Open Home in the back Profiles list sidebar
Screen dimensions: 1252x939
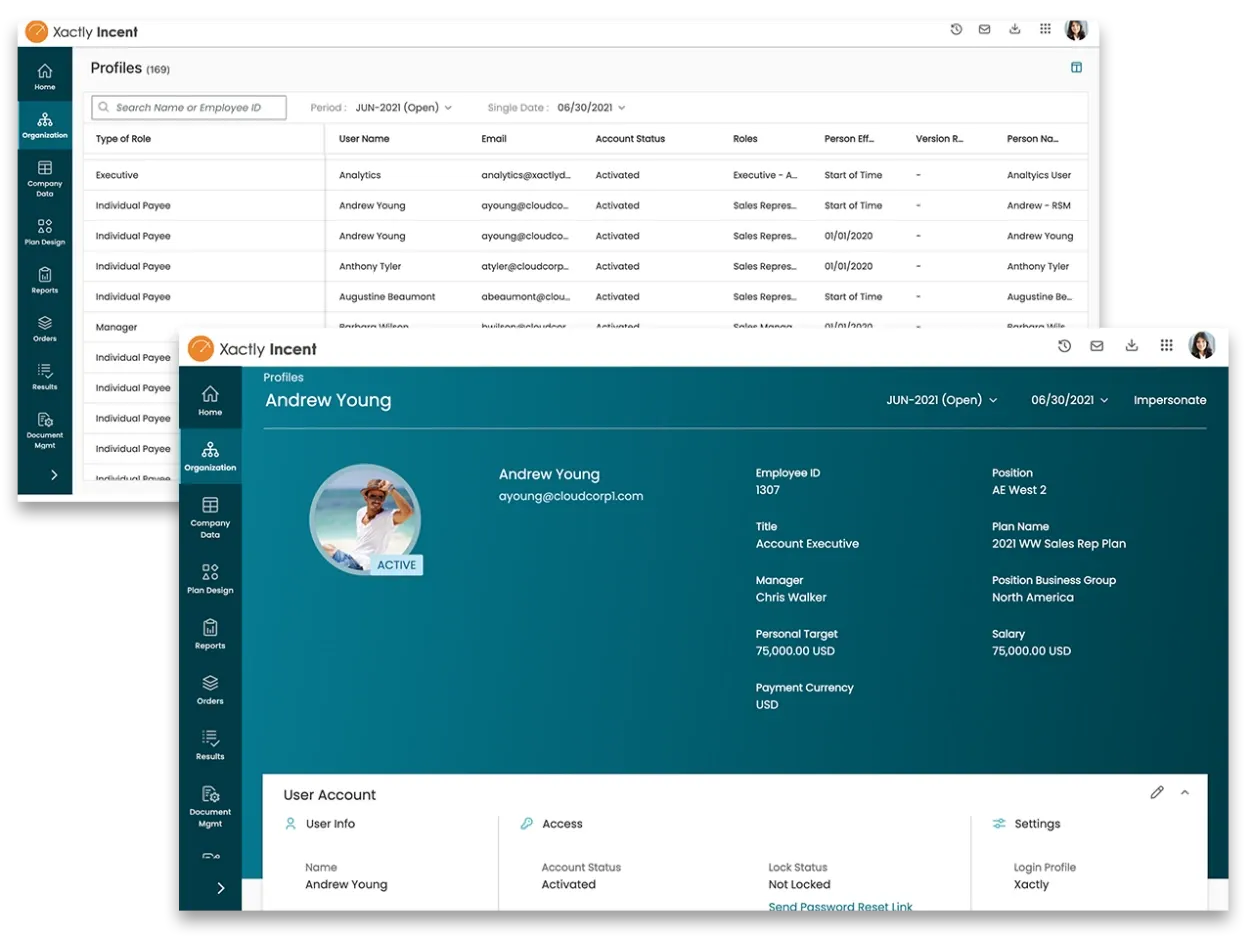[x=45, y=77]
